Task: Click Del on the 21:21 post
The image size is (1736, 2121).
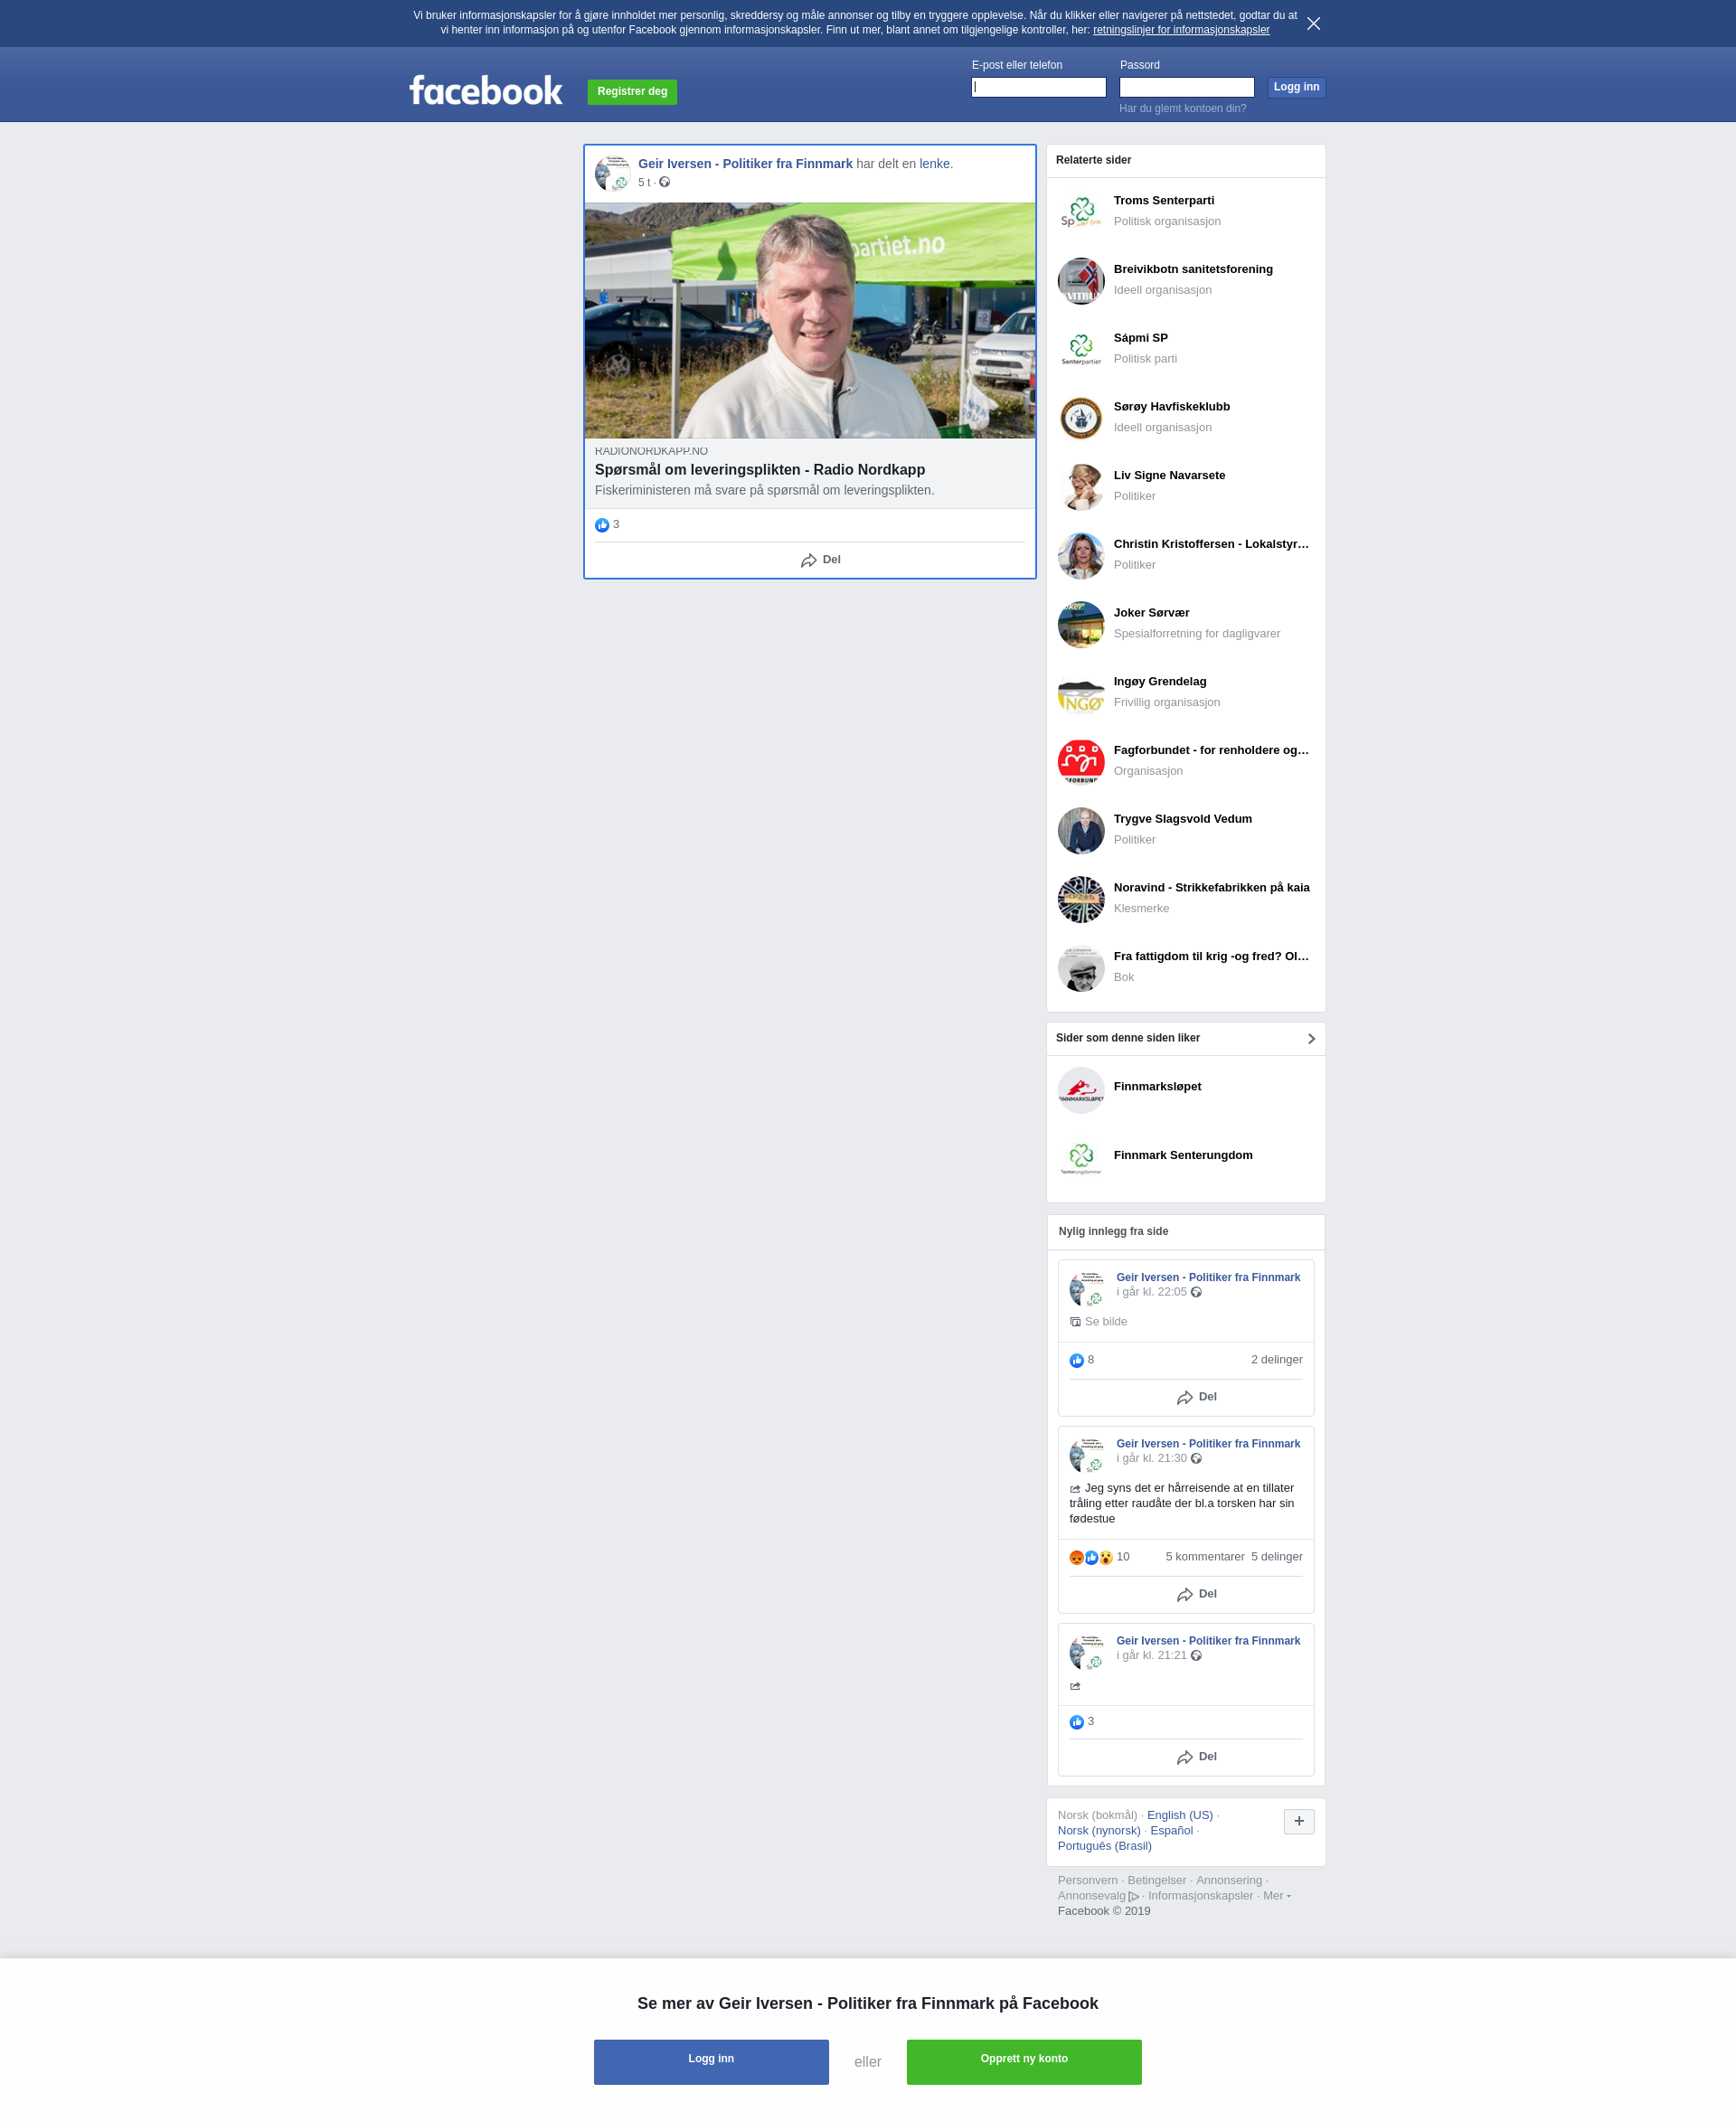Action: click(1196, 1757)
